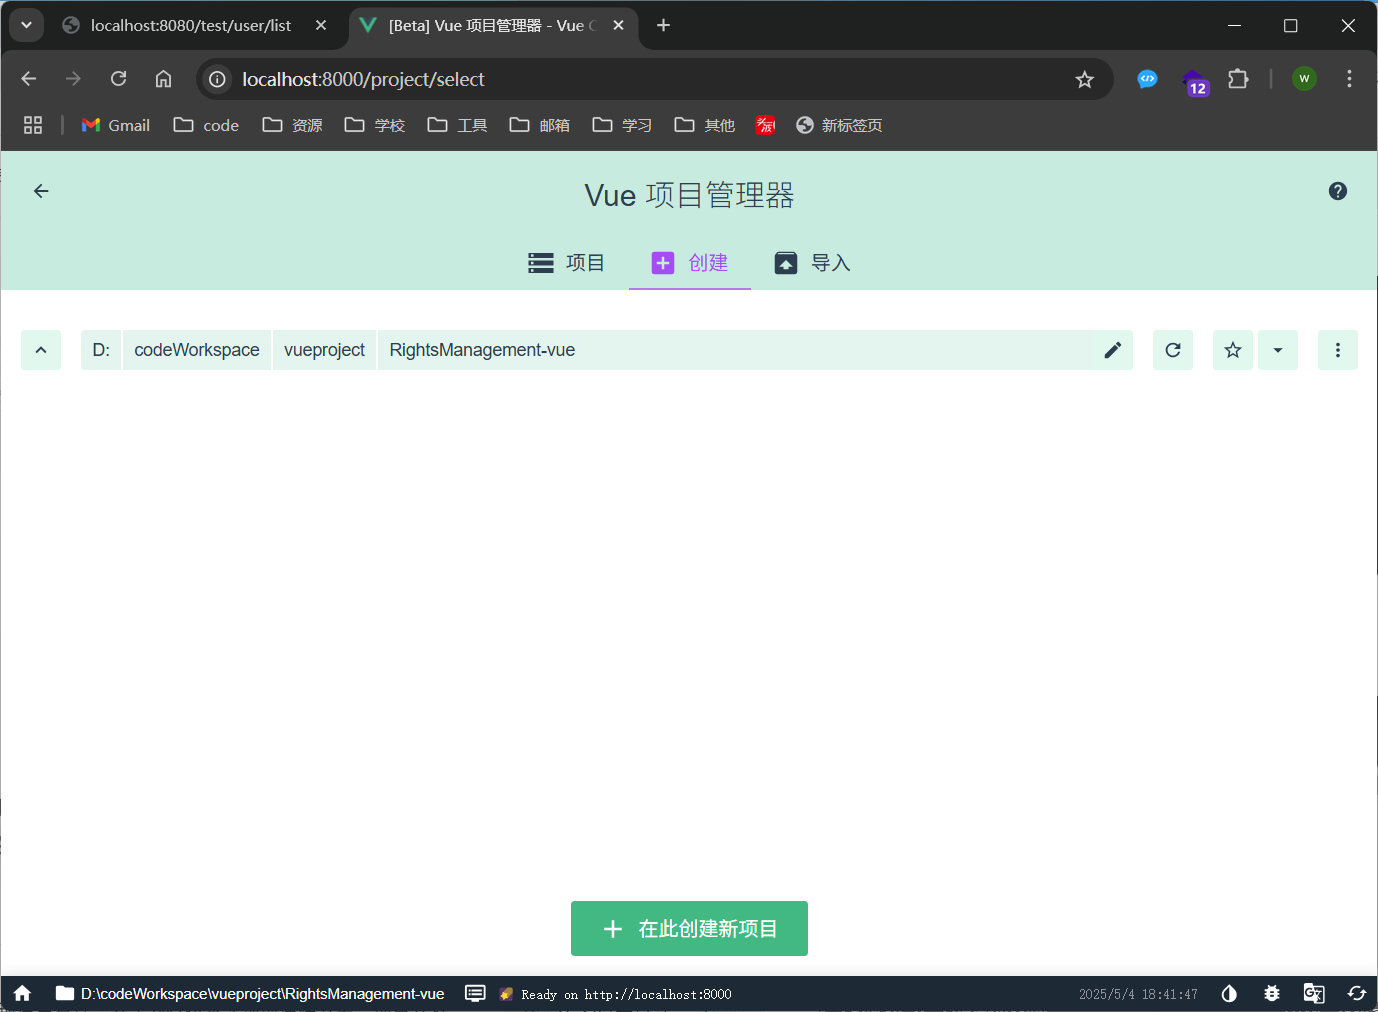Open the extension with 12 badge
This screenshot has height=1012, width=1378.
[x=1194, y=81]
